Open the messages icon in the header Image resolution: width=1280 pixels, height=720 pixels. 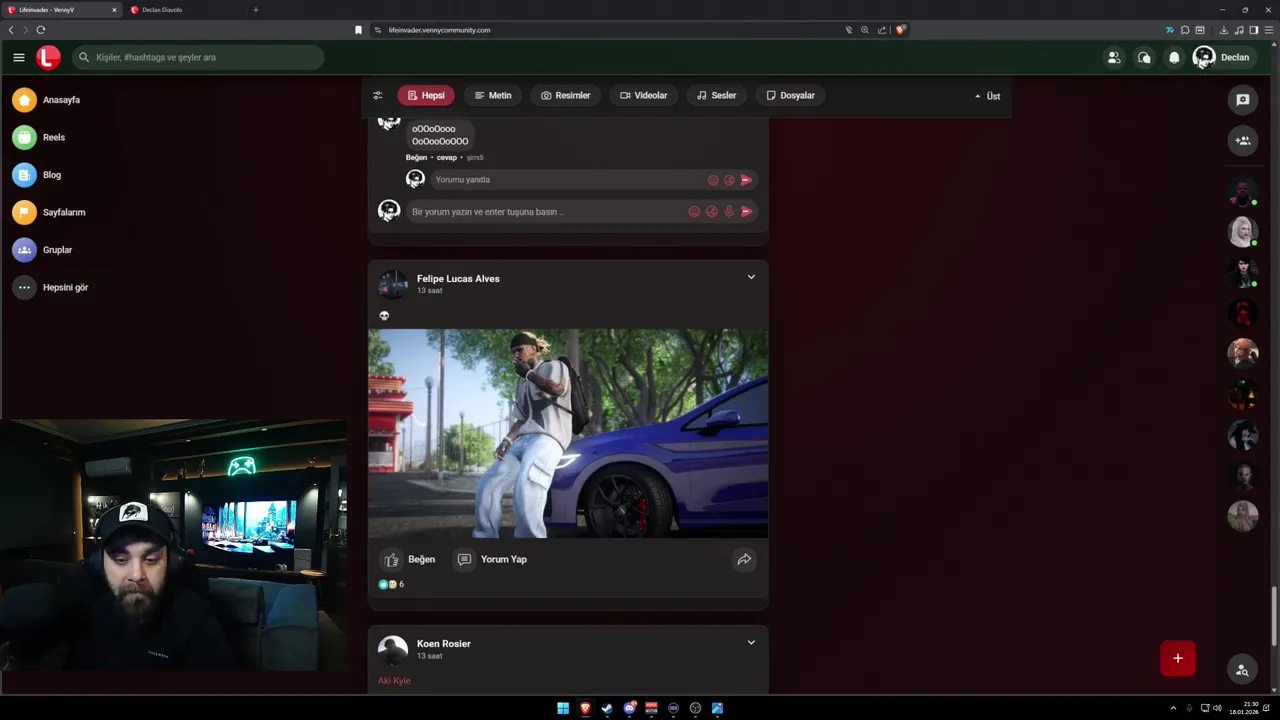(x=1144, y=57)
